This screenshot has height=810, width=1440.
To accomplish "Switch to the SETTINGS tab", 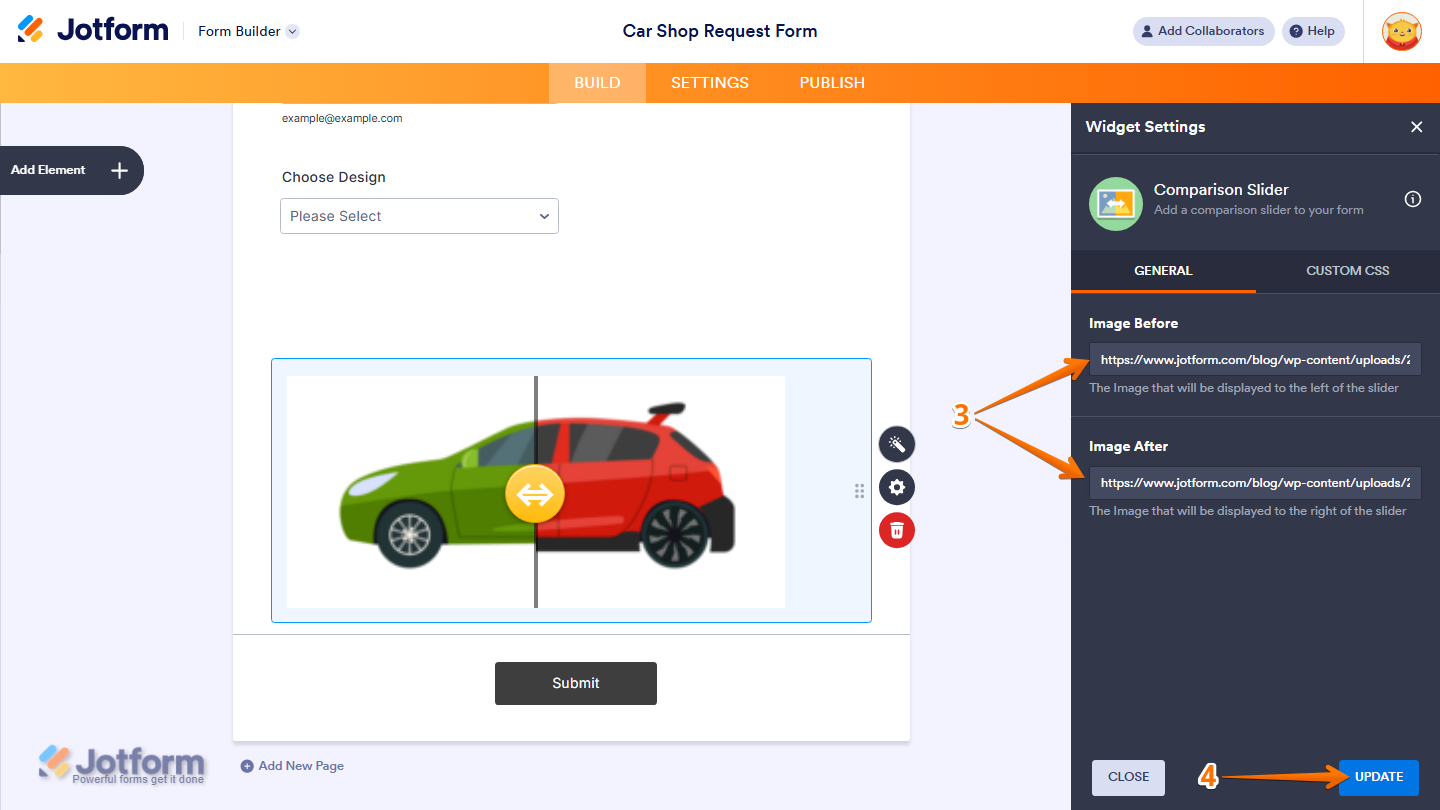I will click(710, 83).
